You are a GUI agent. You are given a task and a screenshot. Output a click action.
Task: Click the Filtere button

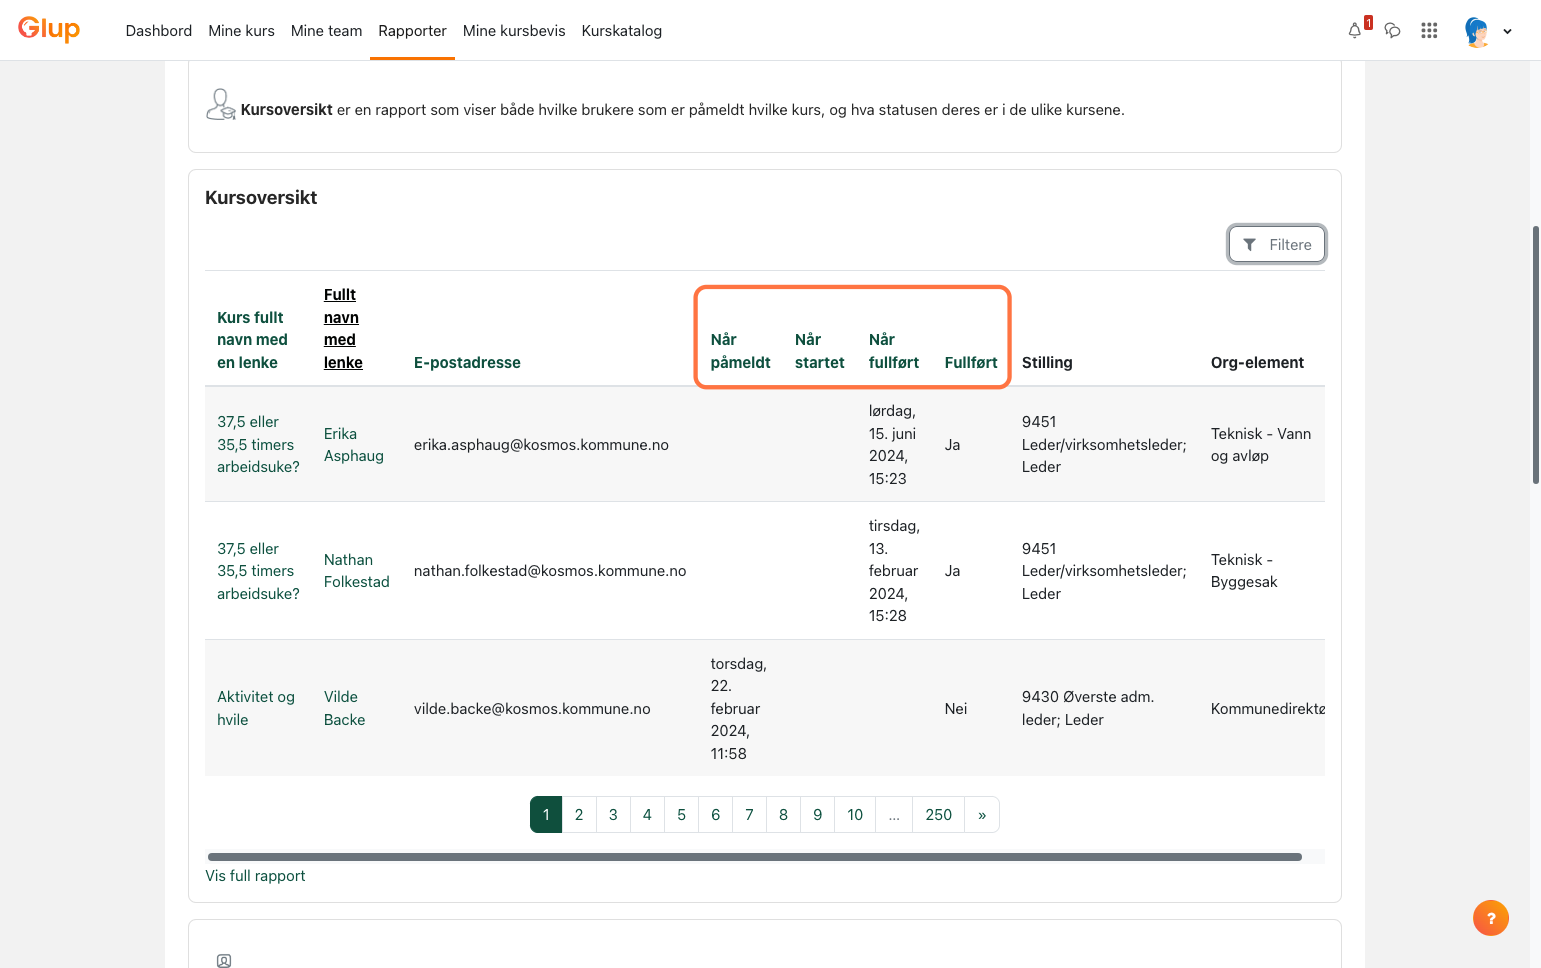point(1277,244)
